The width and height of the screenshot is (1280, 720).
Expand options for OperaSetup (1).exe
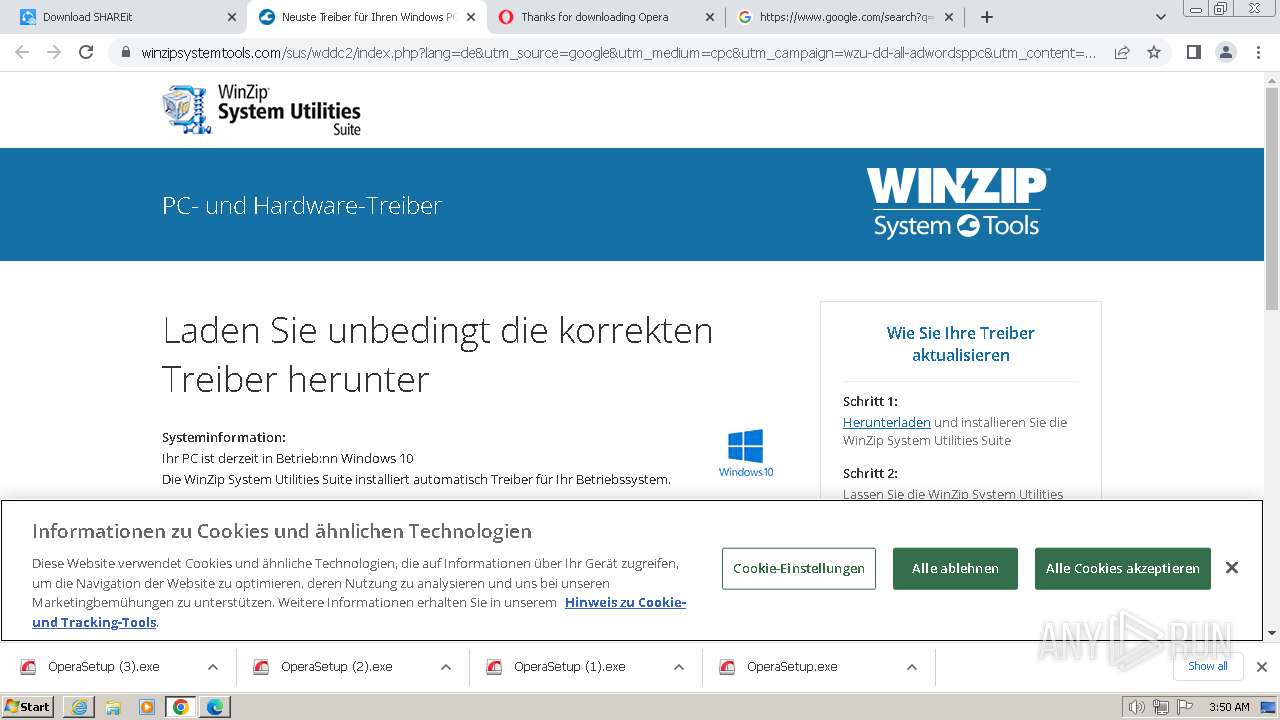pyautogui.click(x=679, y=666)
